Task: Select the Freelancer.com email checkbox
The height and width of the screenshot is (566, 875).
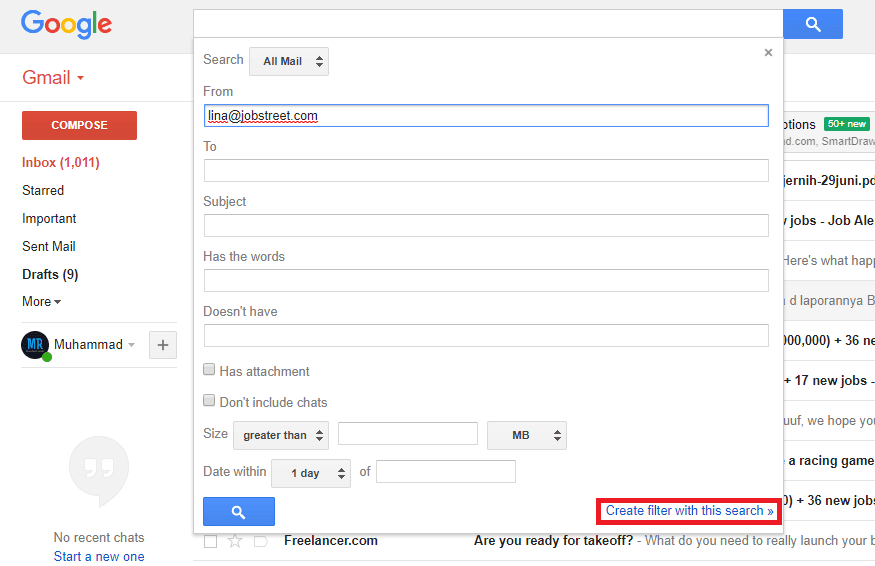Action: [210, 541]
